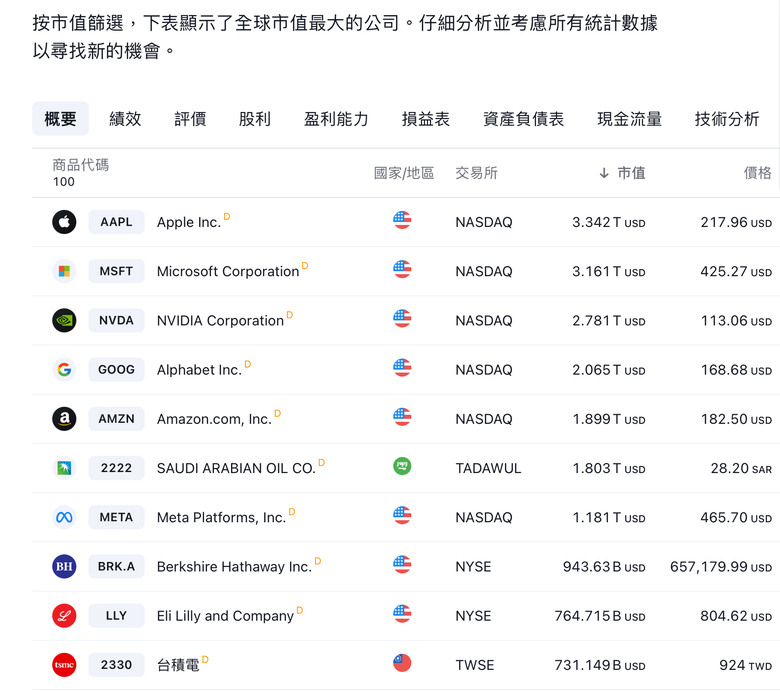Sort by the 市值 column header
The image size is (780, 692).
pos(631,173)
